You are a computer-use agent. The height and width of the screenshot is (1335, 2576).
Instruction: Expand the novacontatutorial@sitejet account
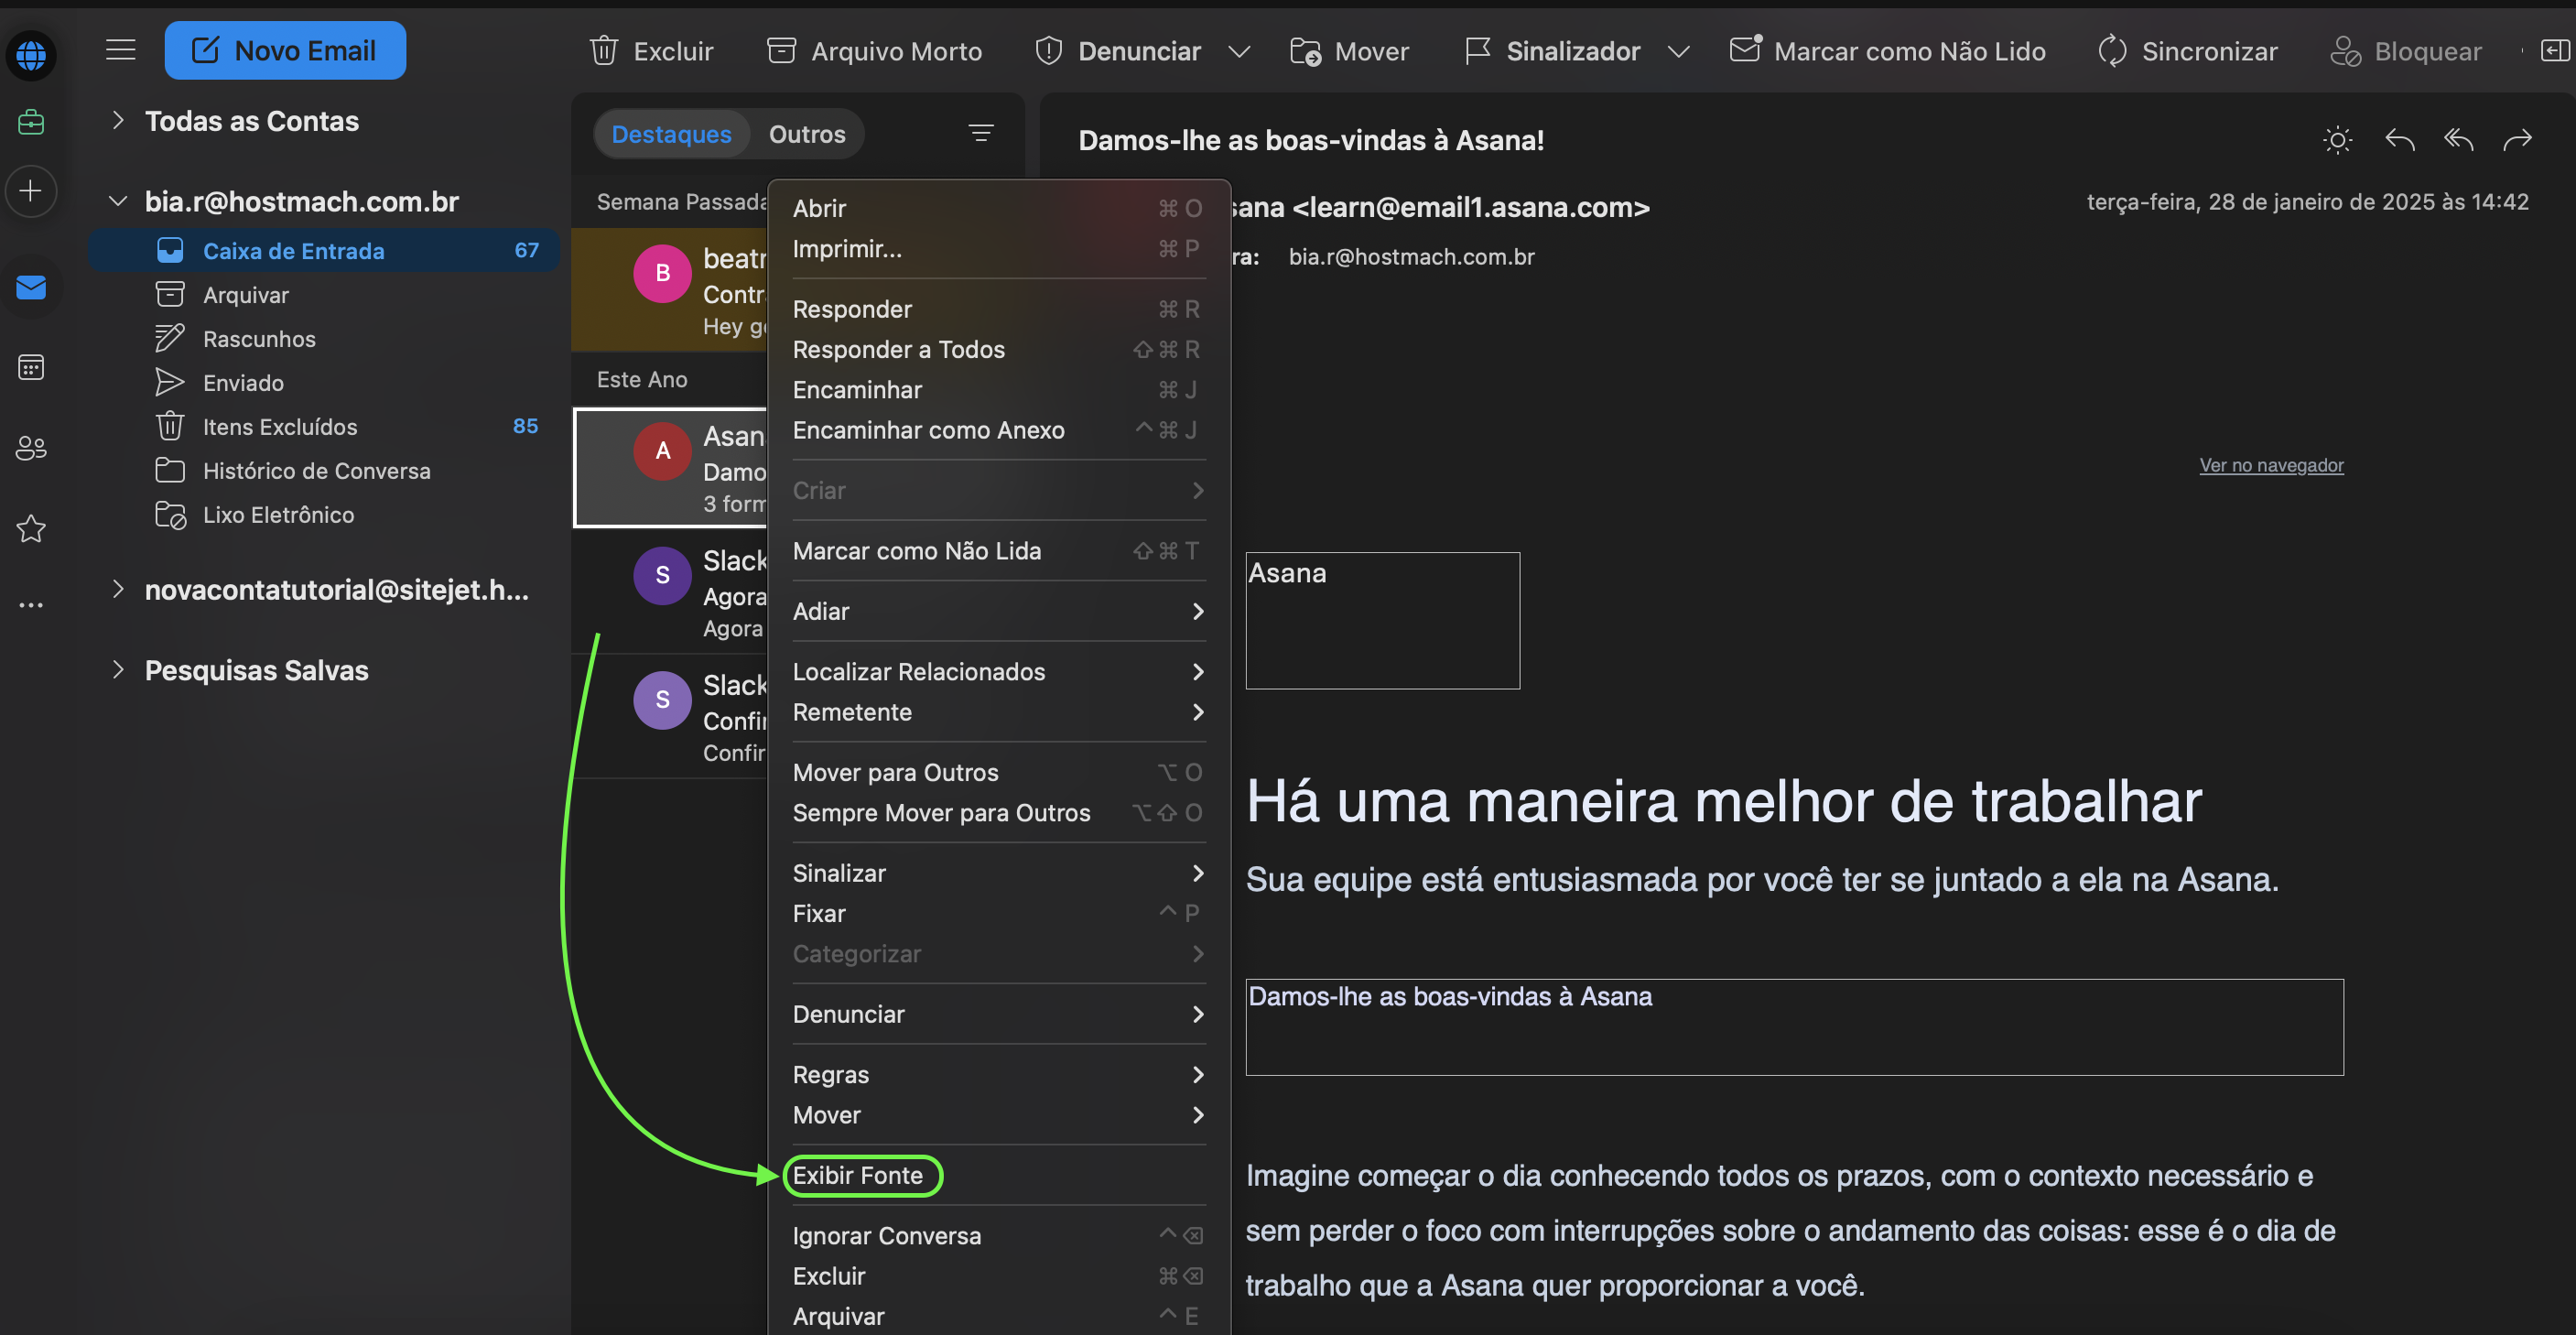[x=118, y=589]
